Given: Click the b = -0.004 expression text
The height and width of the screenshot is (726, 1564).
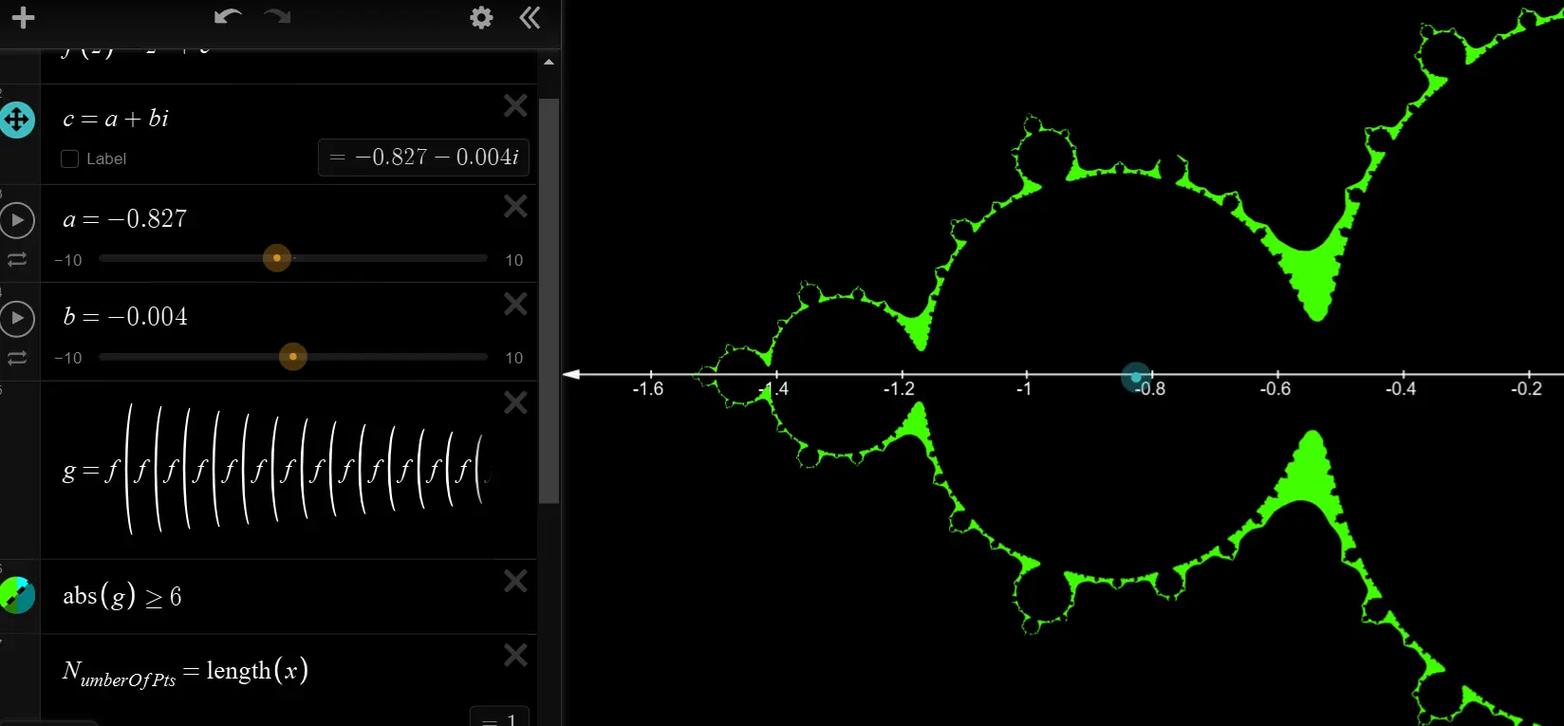Looking at the screenshot, I should [125, 317].
